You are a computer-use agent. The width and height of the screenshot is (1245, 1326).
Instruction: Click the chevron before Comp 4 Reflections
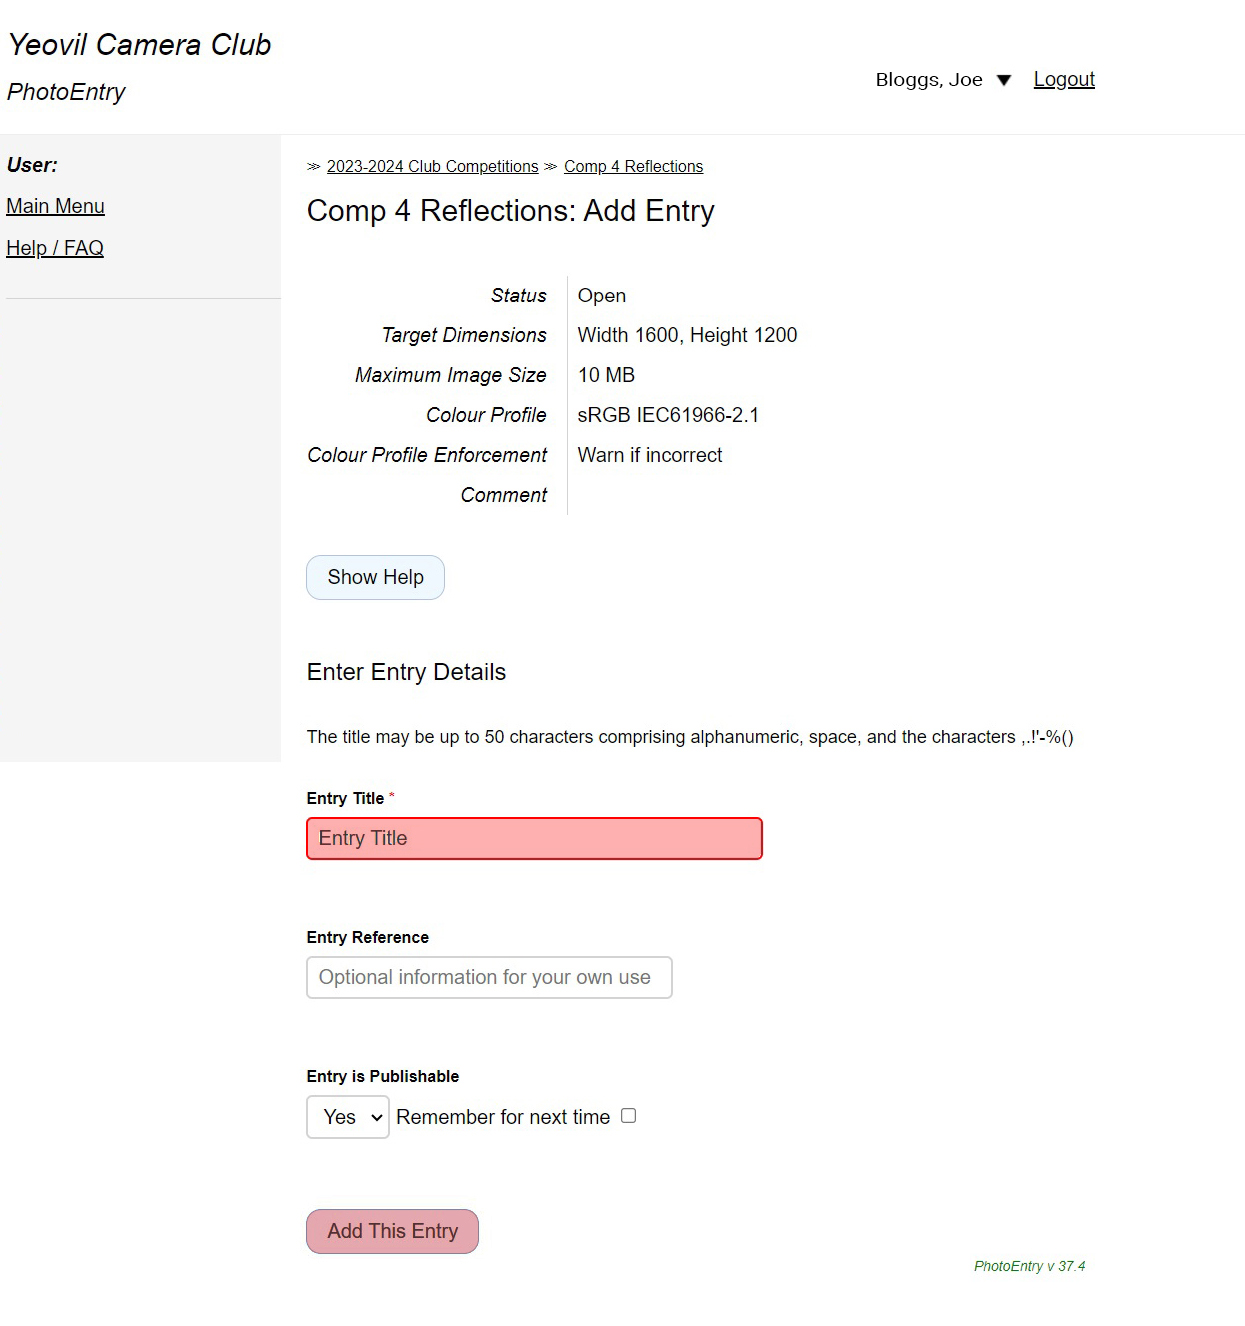(x=551, y=167)
